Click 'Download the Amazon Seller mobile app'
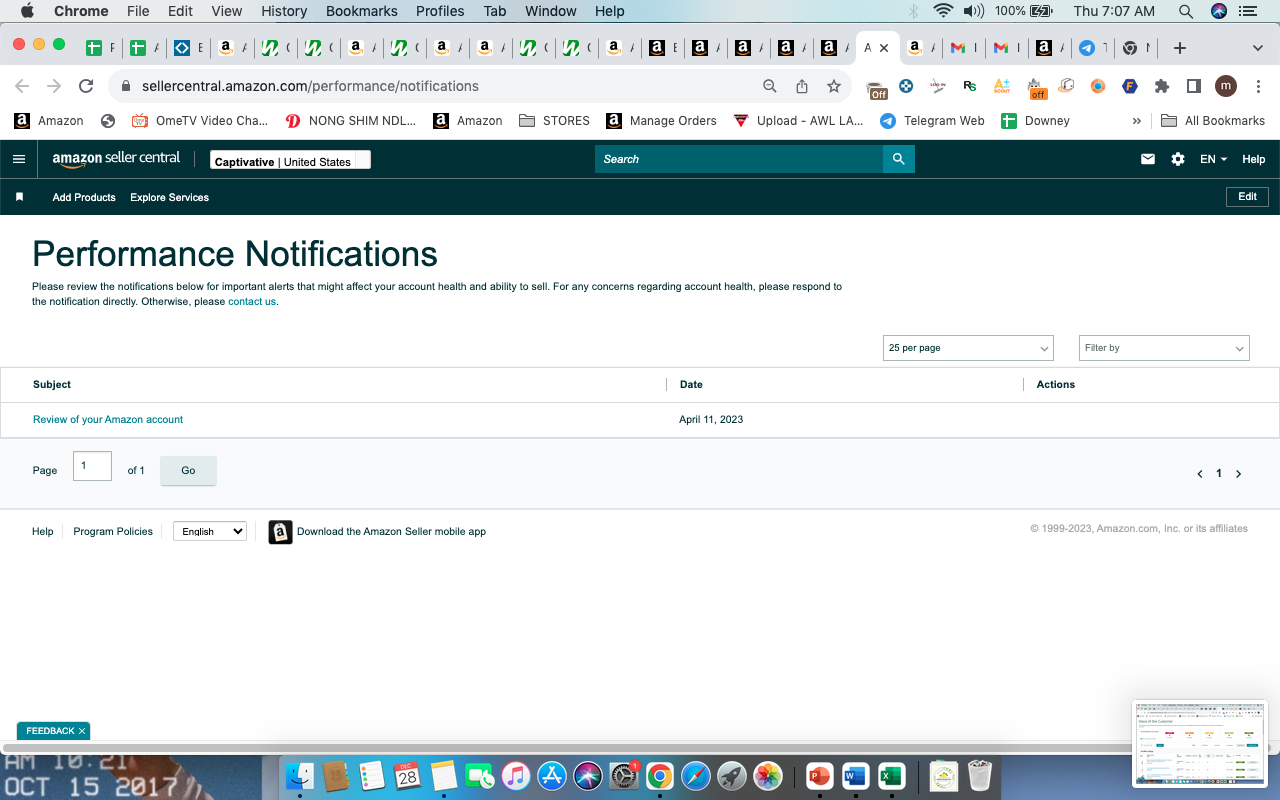The width and height of the screenshot is (1280, 800). [391, 532]
